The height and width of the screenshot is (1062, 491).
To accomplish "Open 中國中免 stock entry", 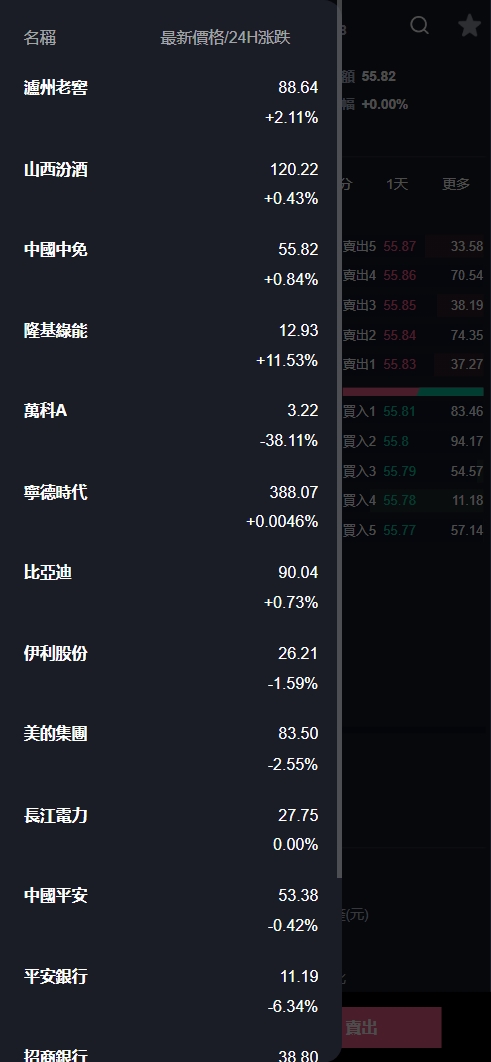I will pyautogui.click(x=171, y=264).
